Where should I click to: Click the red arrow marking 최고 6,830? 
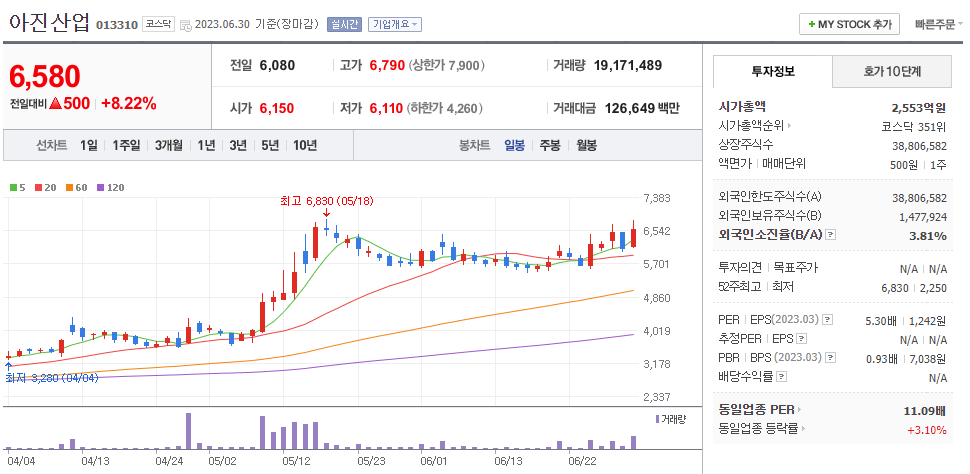[x=327, y=213]
